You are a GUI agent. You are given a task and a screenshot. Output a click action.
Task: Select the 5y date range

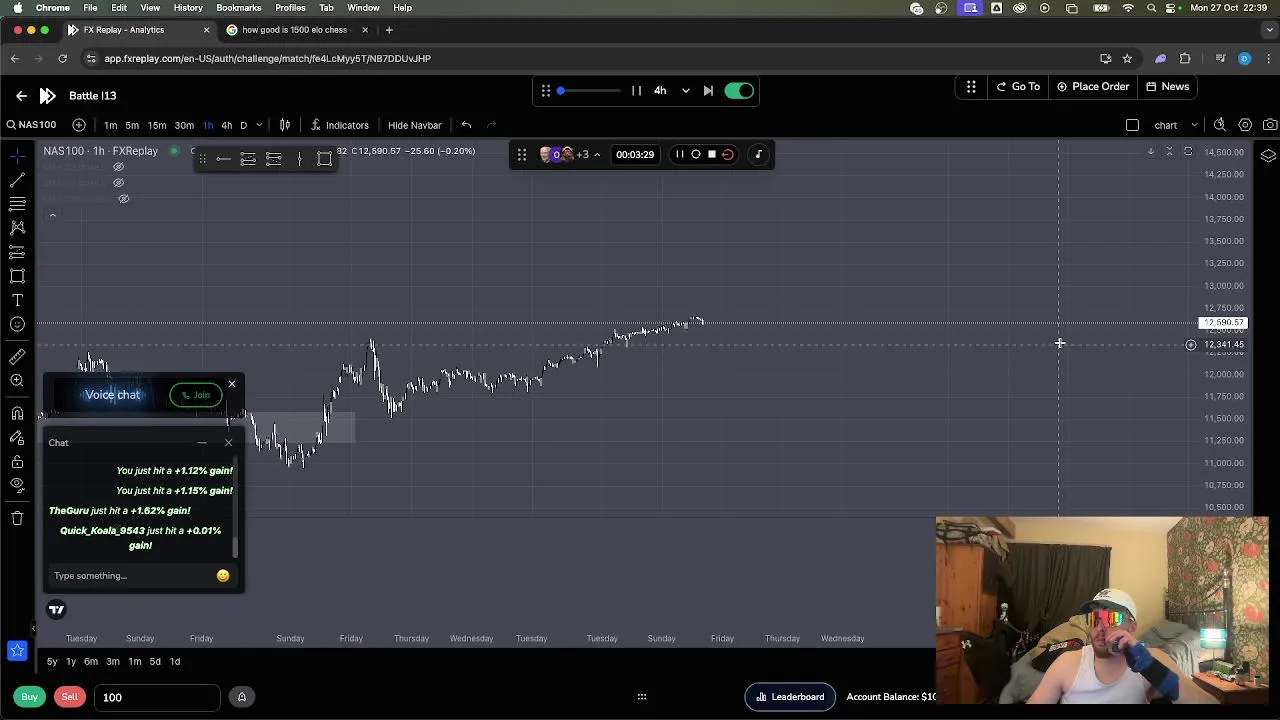pyautogui.click(x=52, y=662)
